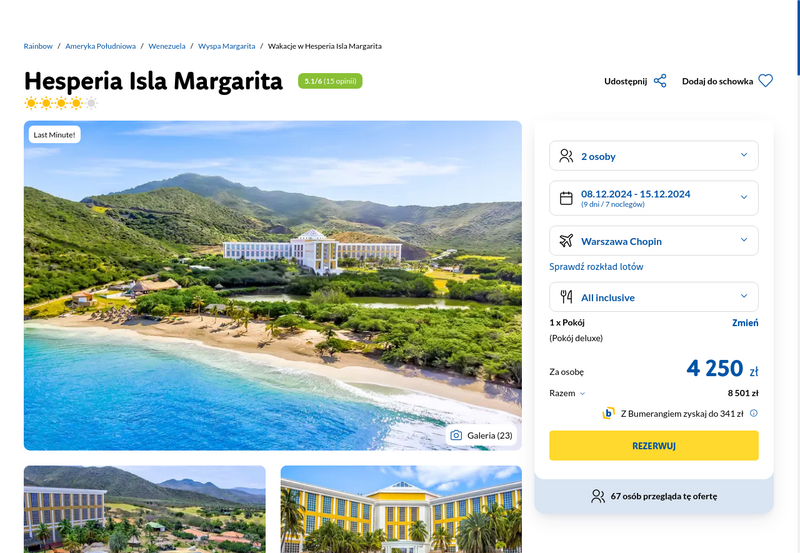
Task: Click the airplane icon in departure field
Action: [x=566, y=240]
